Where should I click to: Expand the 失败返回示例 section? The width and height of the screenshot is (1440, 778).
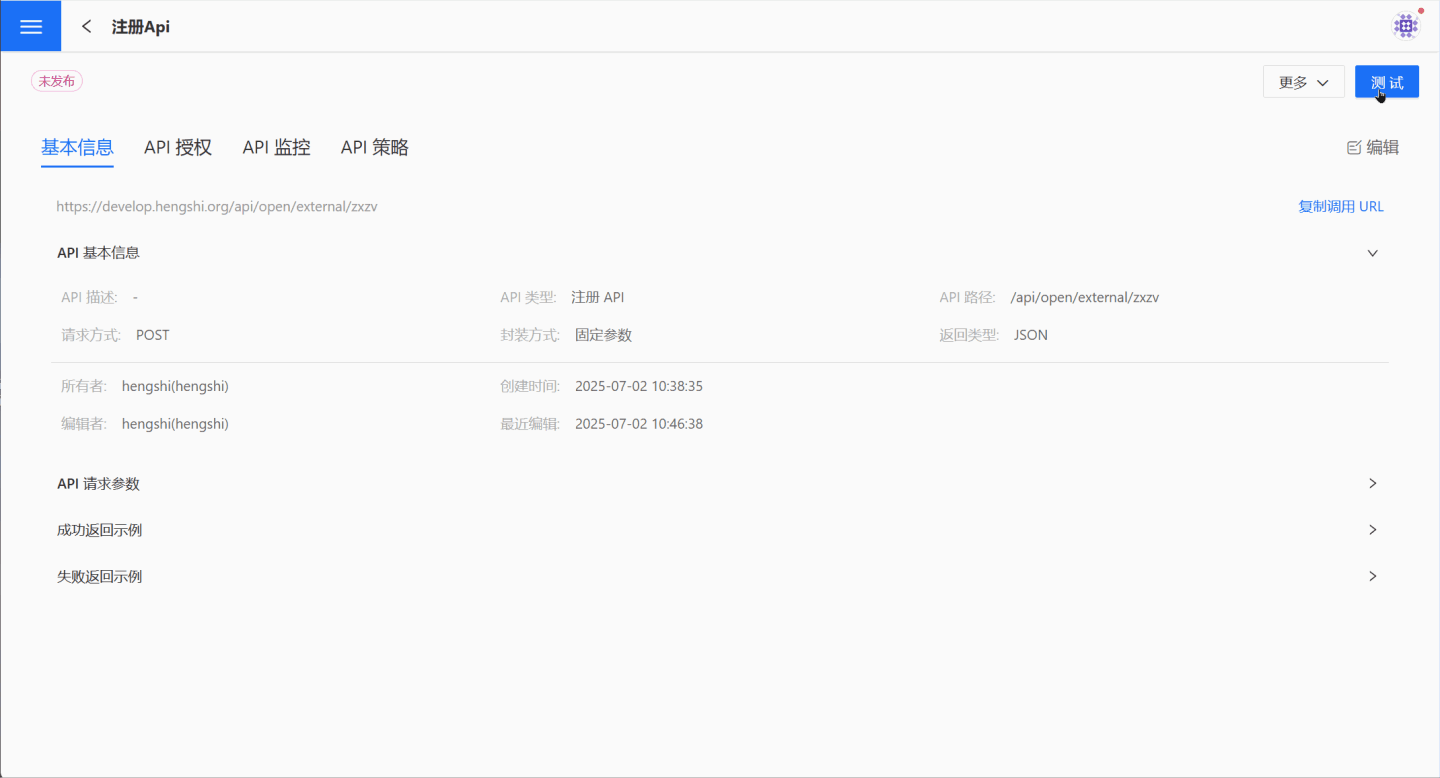[x=1372, y=576]
